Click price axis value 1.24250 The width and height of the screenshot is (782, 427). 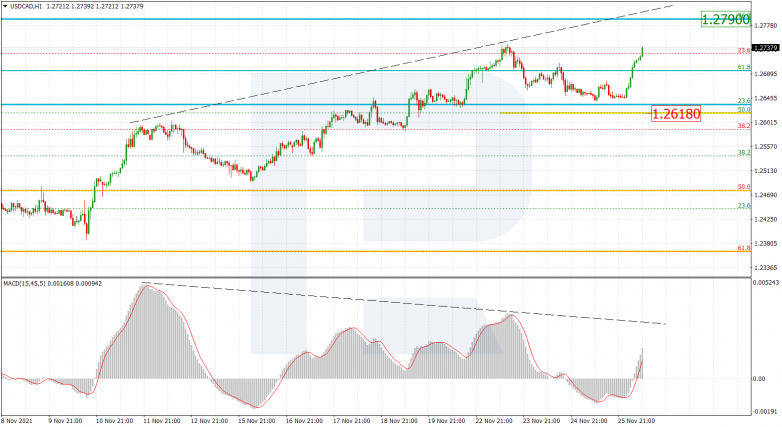766,219
